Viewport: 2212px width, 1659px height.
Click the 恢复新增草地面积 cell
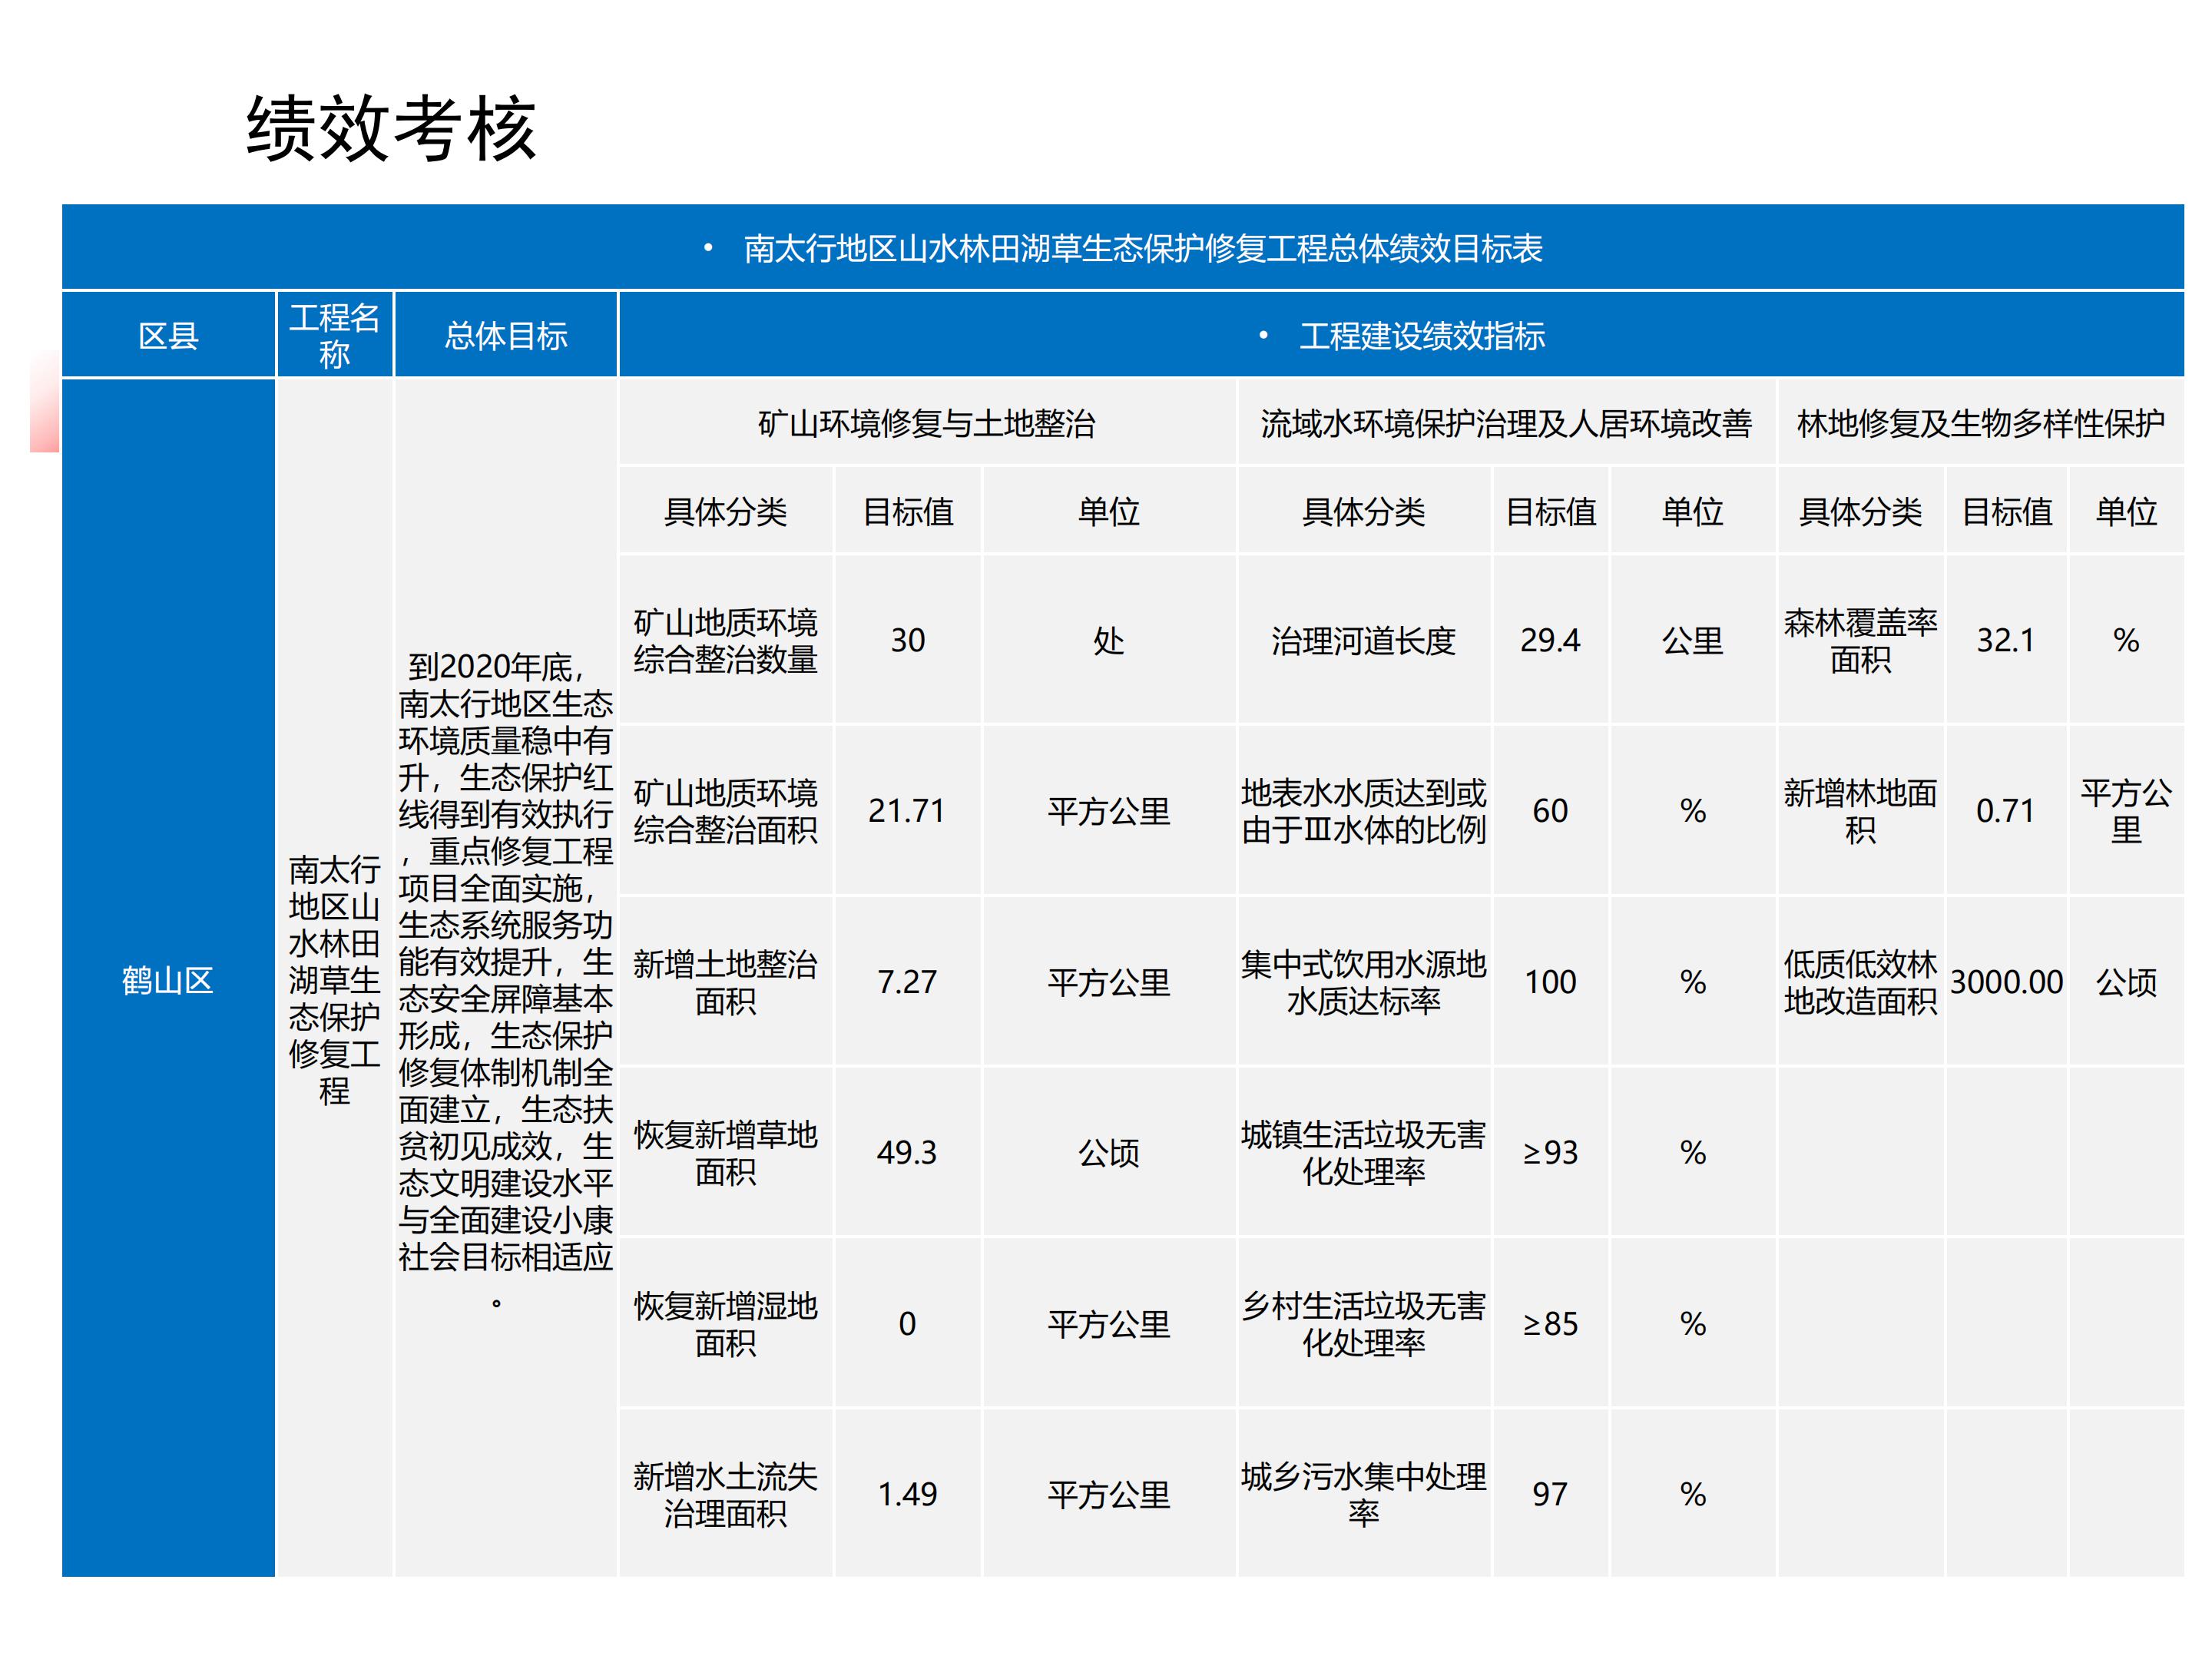726,1153
